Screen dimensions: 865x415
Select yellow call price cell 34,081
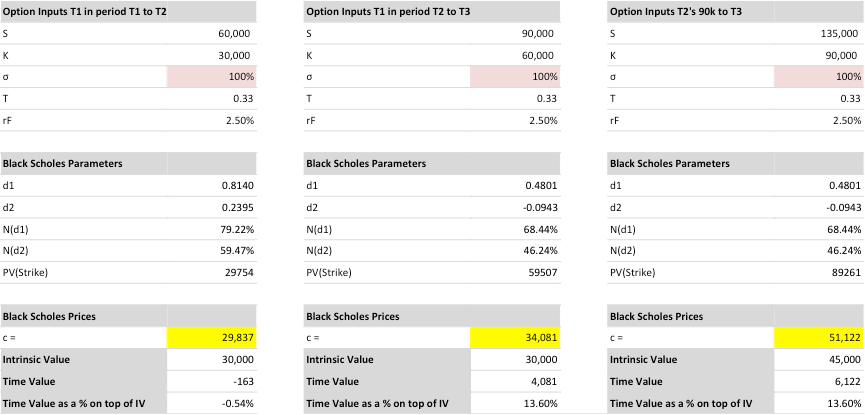point(515,338)
